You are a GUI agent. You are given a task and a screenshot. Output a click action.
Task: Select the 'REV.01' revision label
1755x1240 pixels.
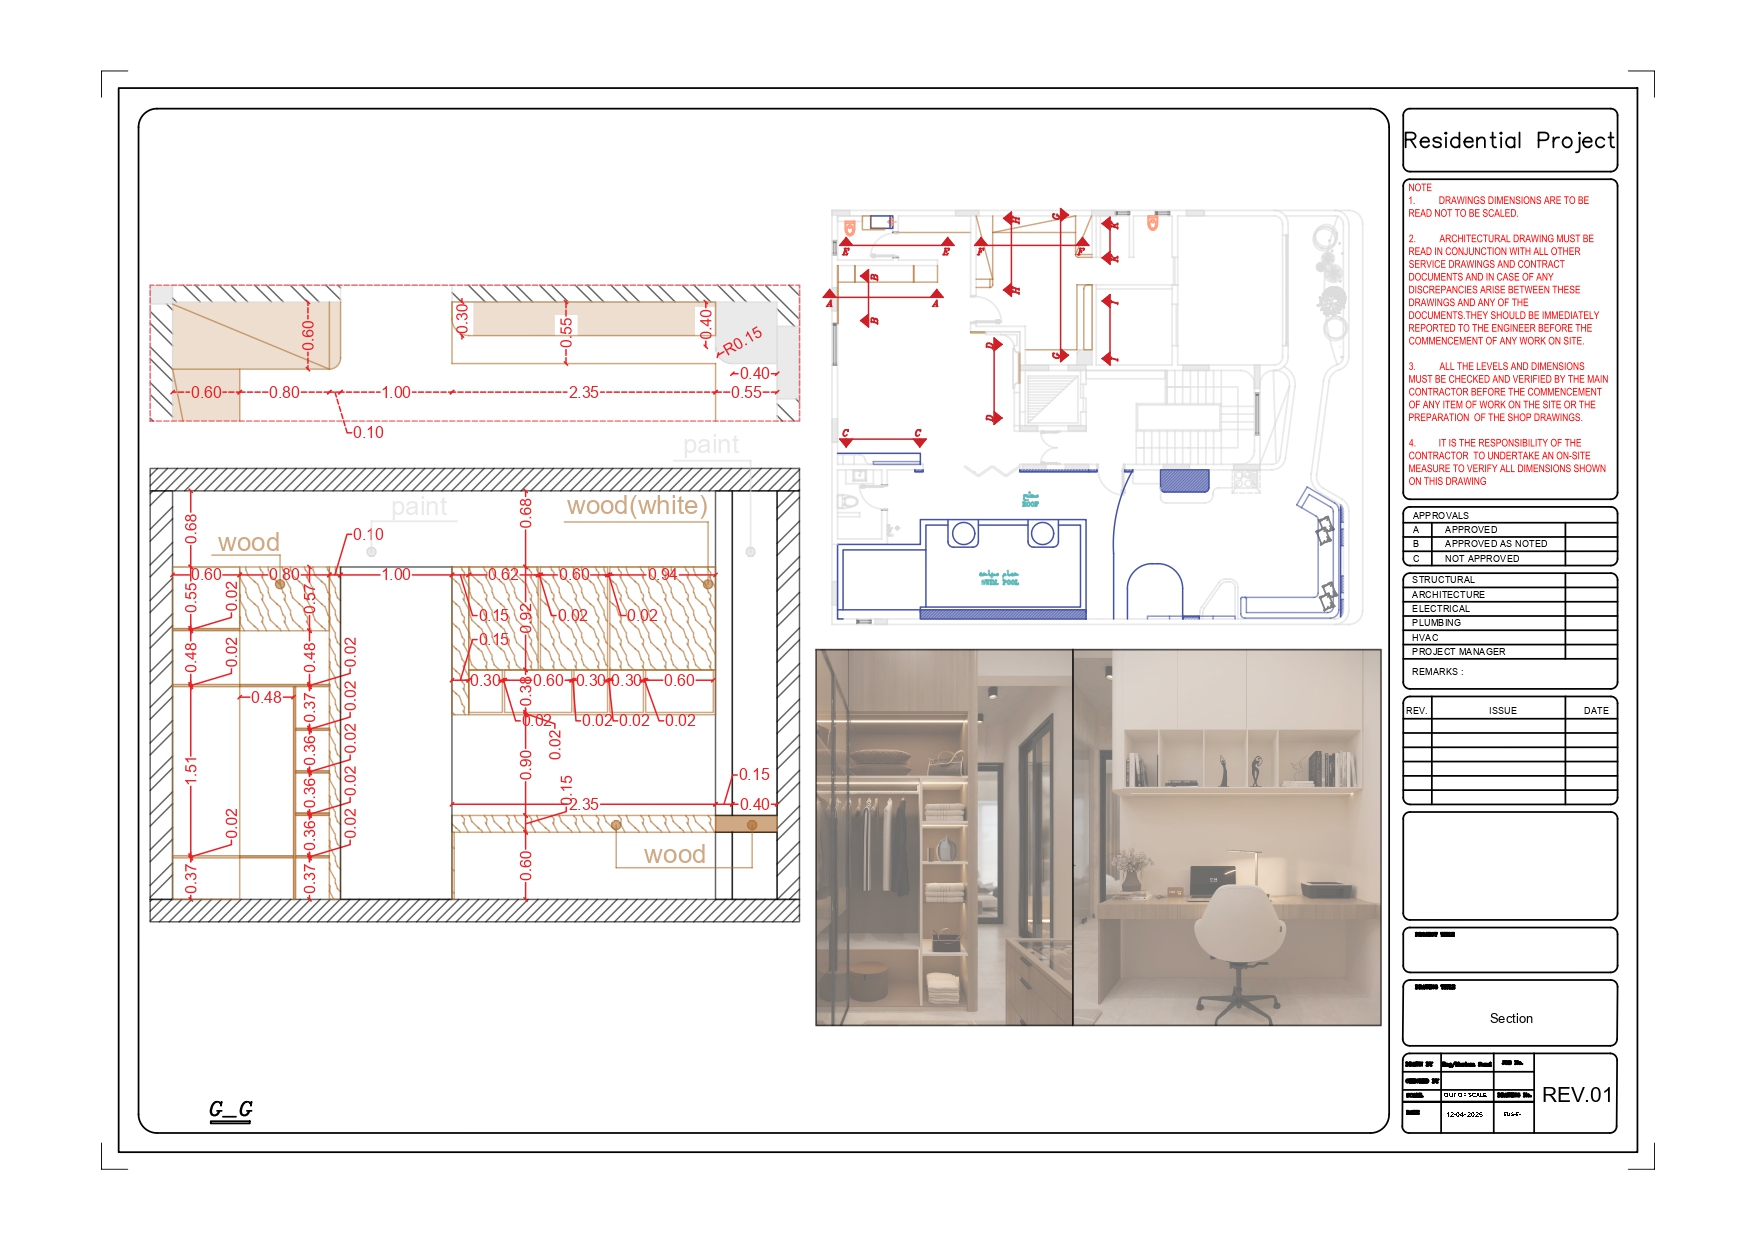1576,1095
